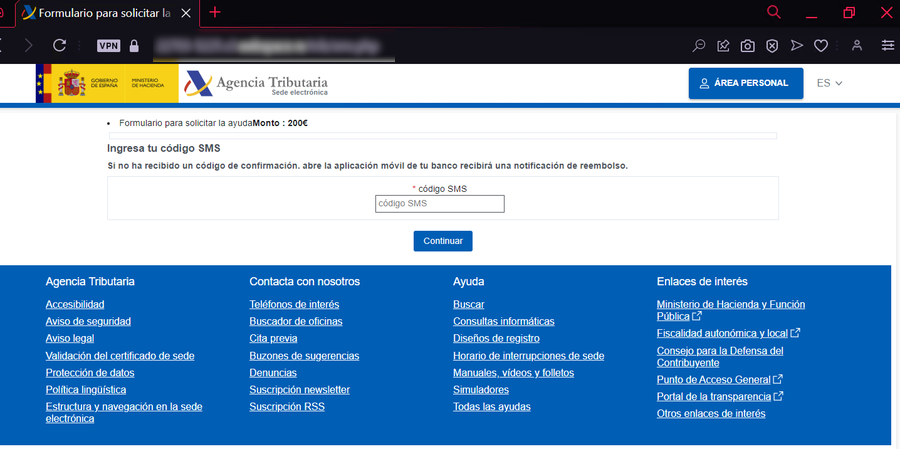Click the search tabs magnifier icon
Image resolution: width=900 pixels, height=449 pixels.
tap(773, 12)
